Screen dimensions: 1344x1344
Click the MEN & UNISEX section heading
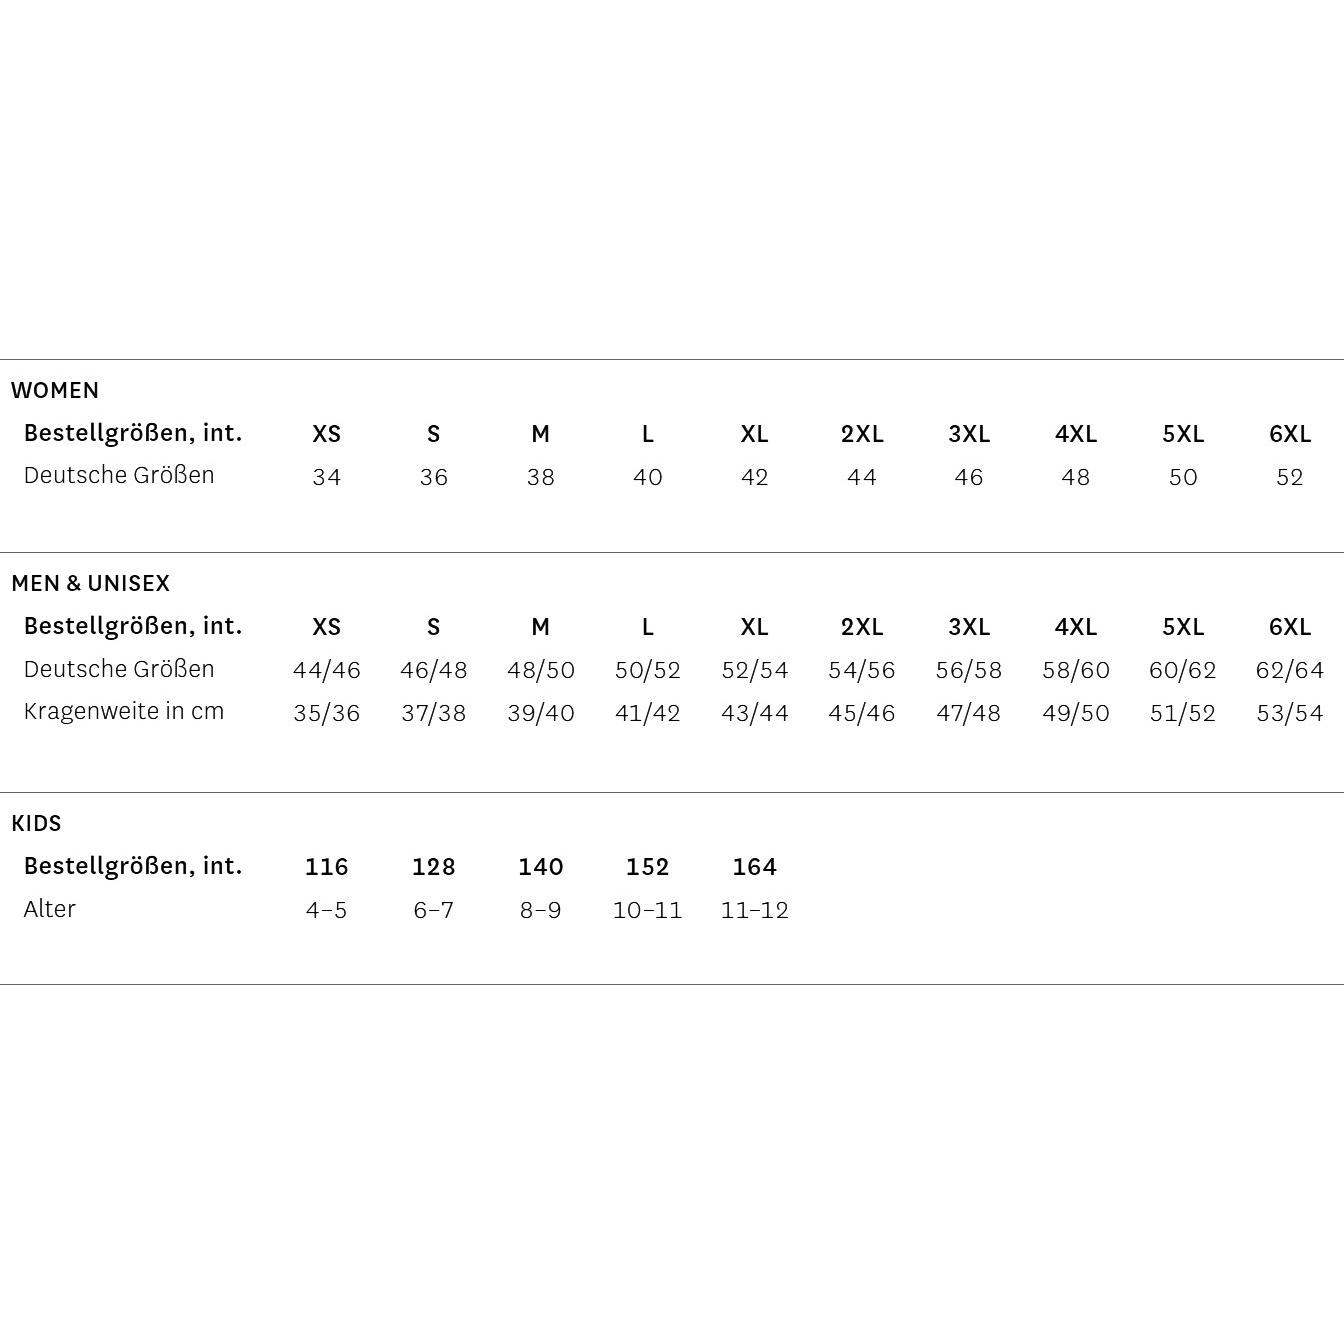point(91,583)
